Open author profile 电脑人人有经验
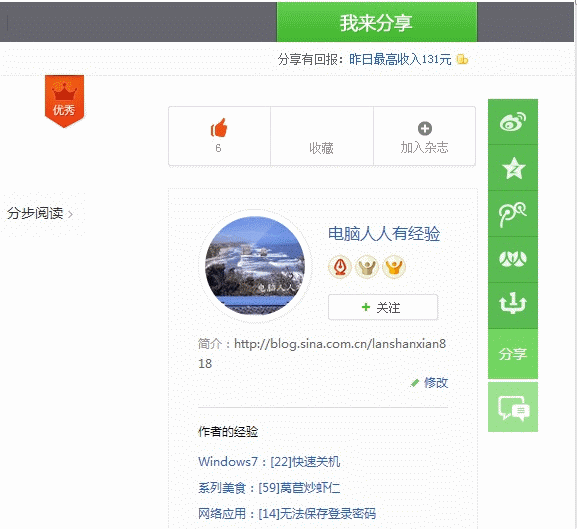The image size is (577, 529). click(x=384, y=234)
